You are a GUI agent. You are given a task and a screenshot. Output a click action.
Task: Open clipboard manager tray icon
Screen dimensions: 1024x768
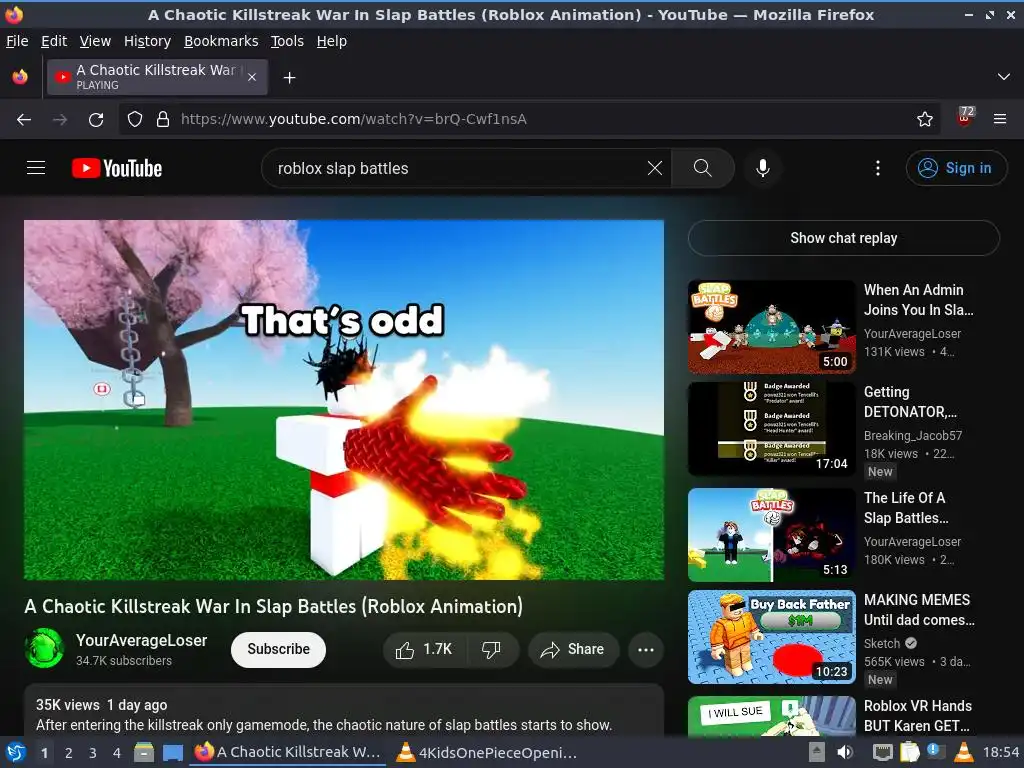908,752
